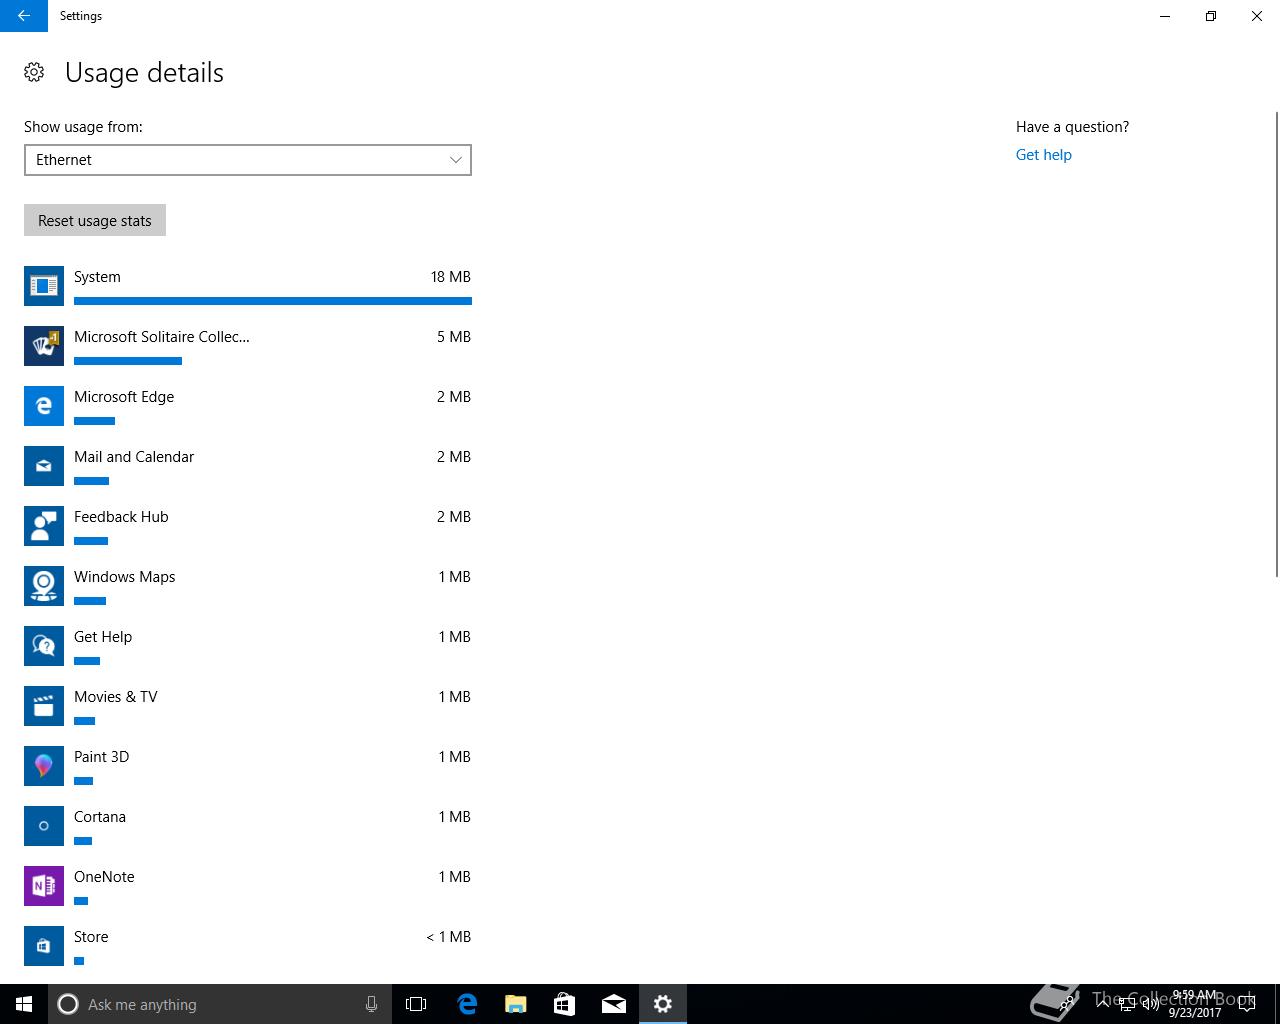Viewport: 1280px width, 1024px height.
Task: Click the Microsoft Edge usage bar
Action: (94, 420)
